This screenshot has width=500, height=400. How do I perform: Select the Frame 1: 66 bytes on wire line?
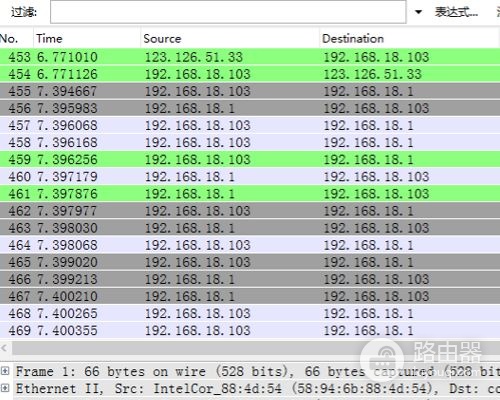[x=257, y=371]
